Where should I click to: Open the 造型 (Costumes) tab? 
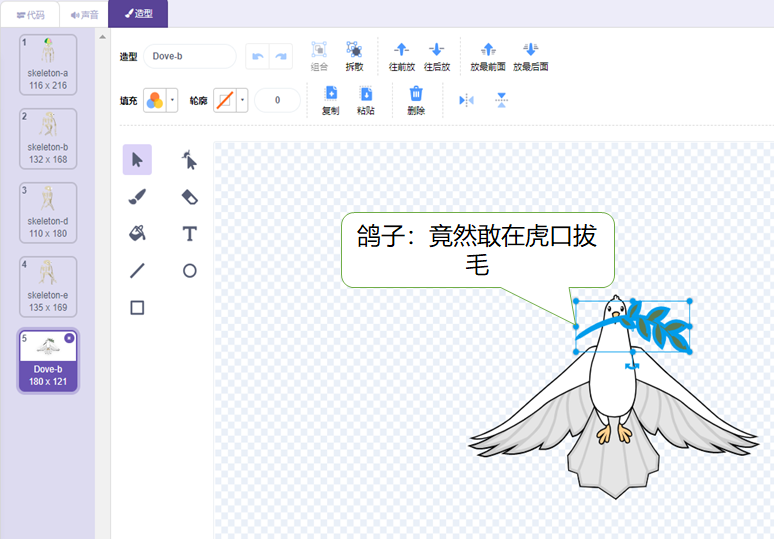coord(138,14)
